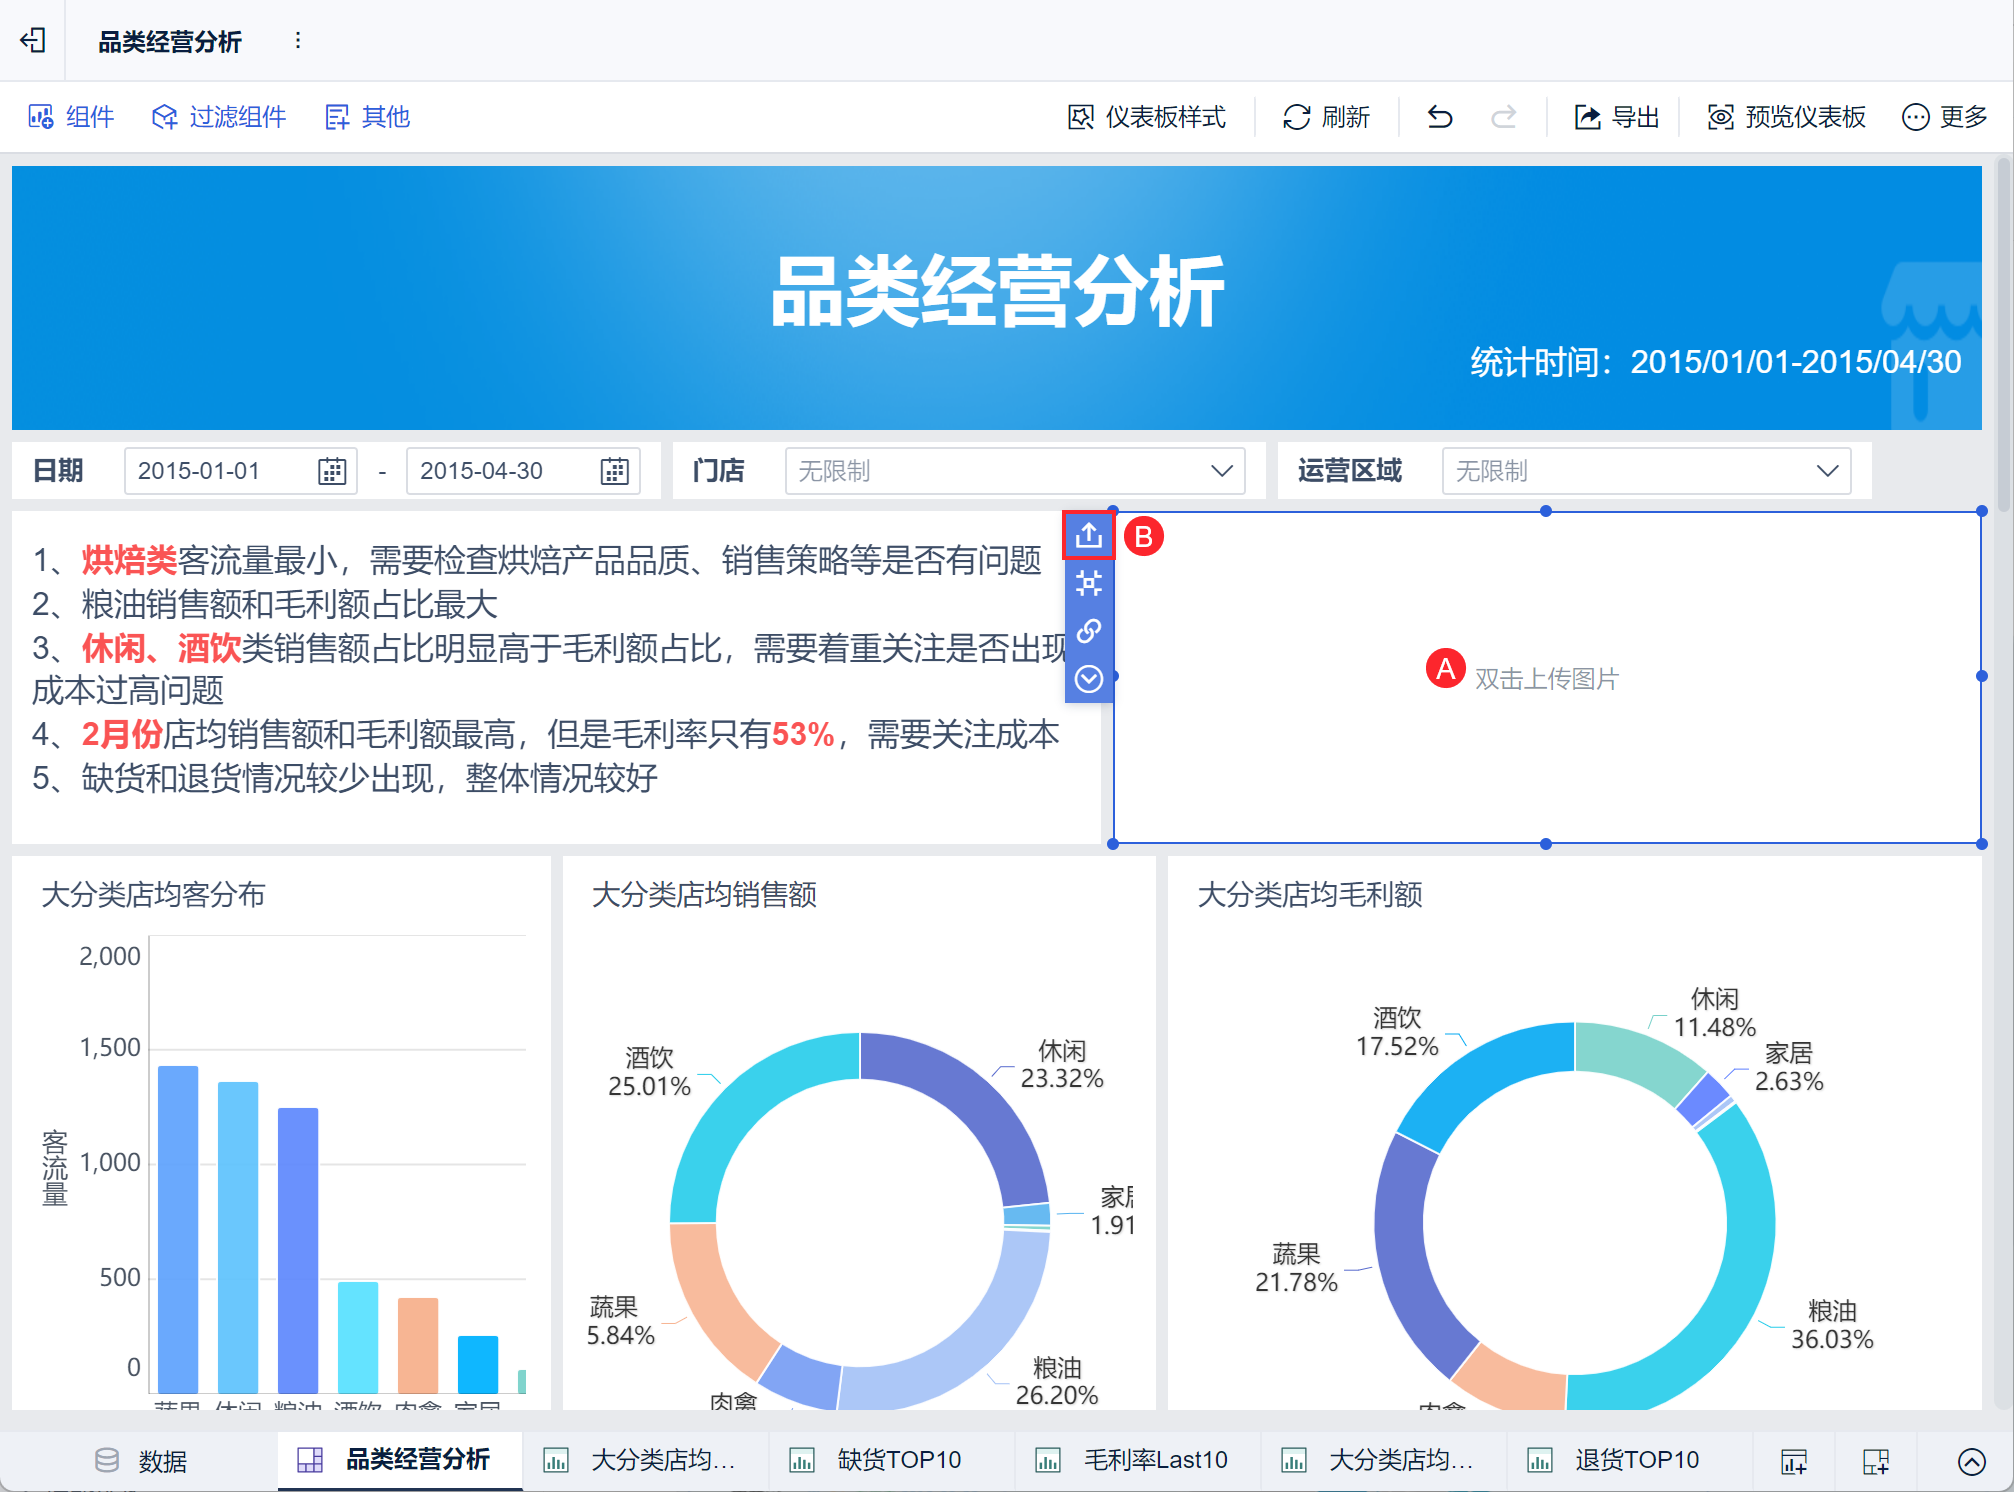Switch to the 缺货TOP10 tab
The height and width of the screenshot is (1492, 2014).
click(x=897, y=1460)
